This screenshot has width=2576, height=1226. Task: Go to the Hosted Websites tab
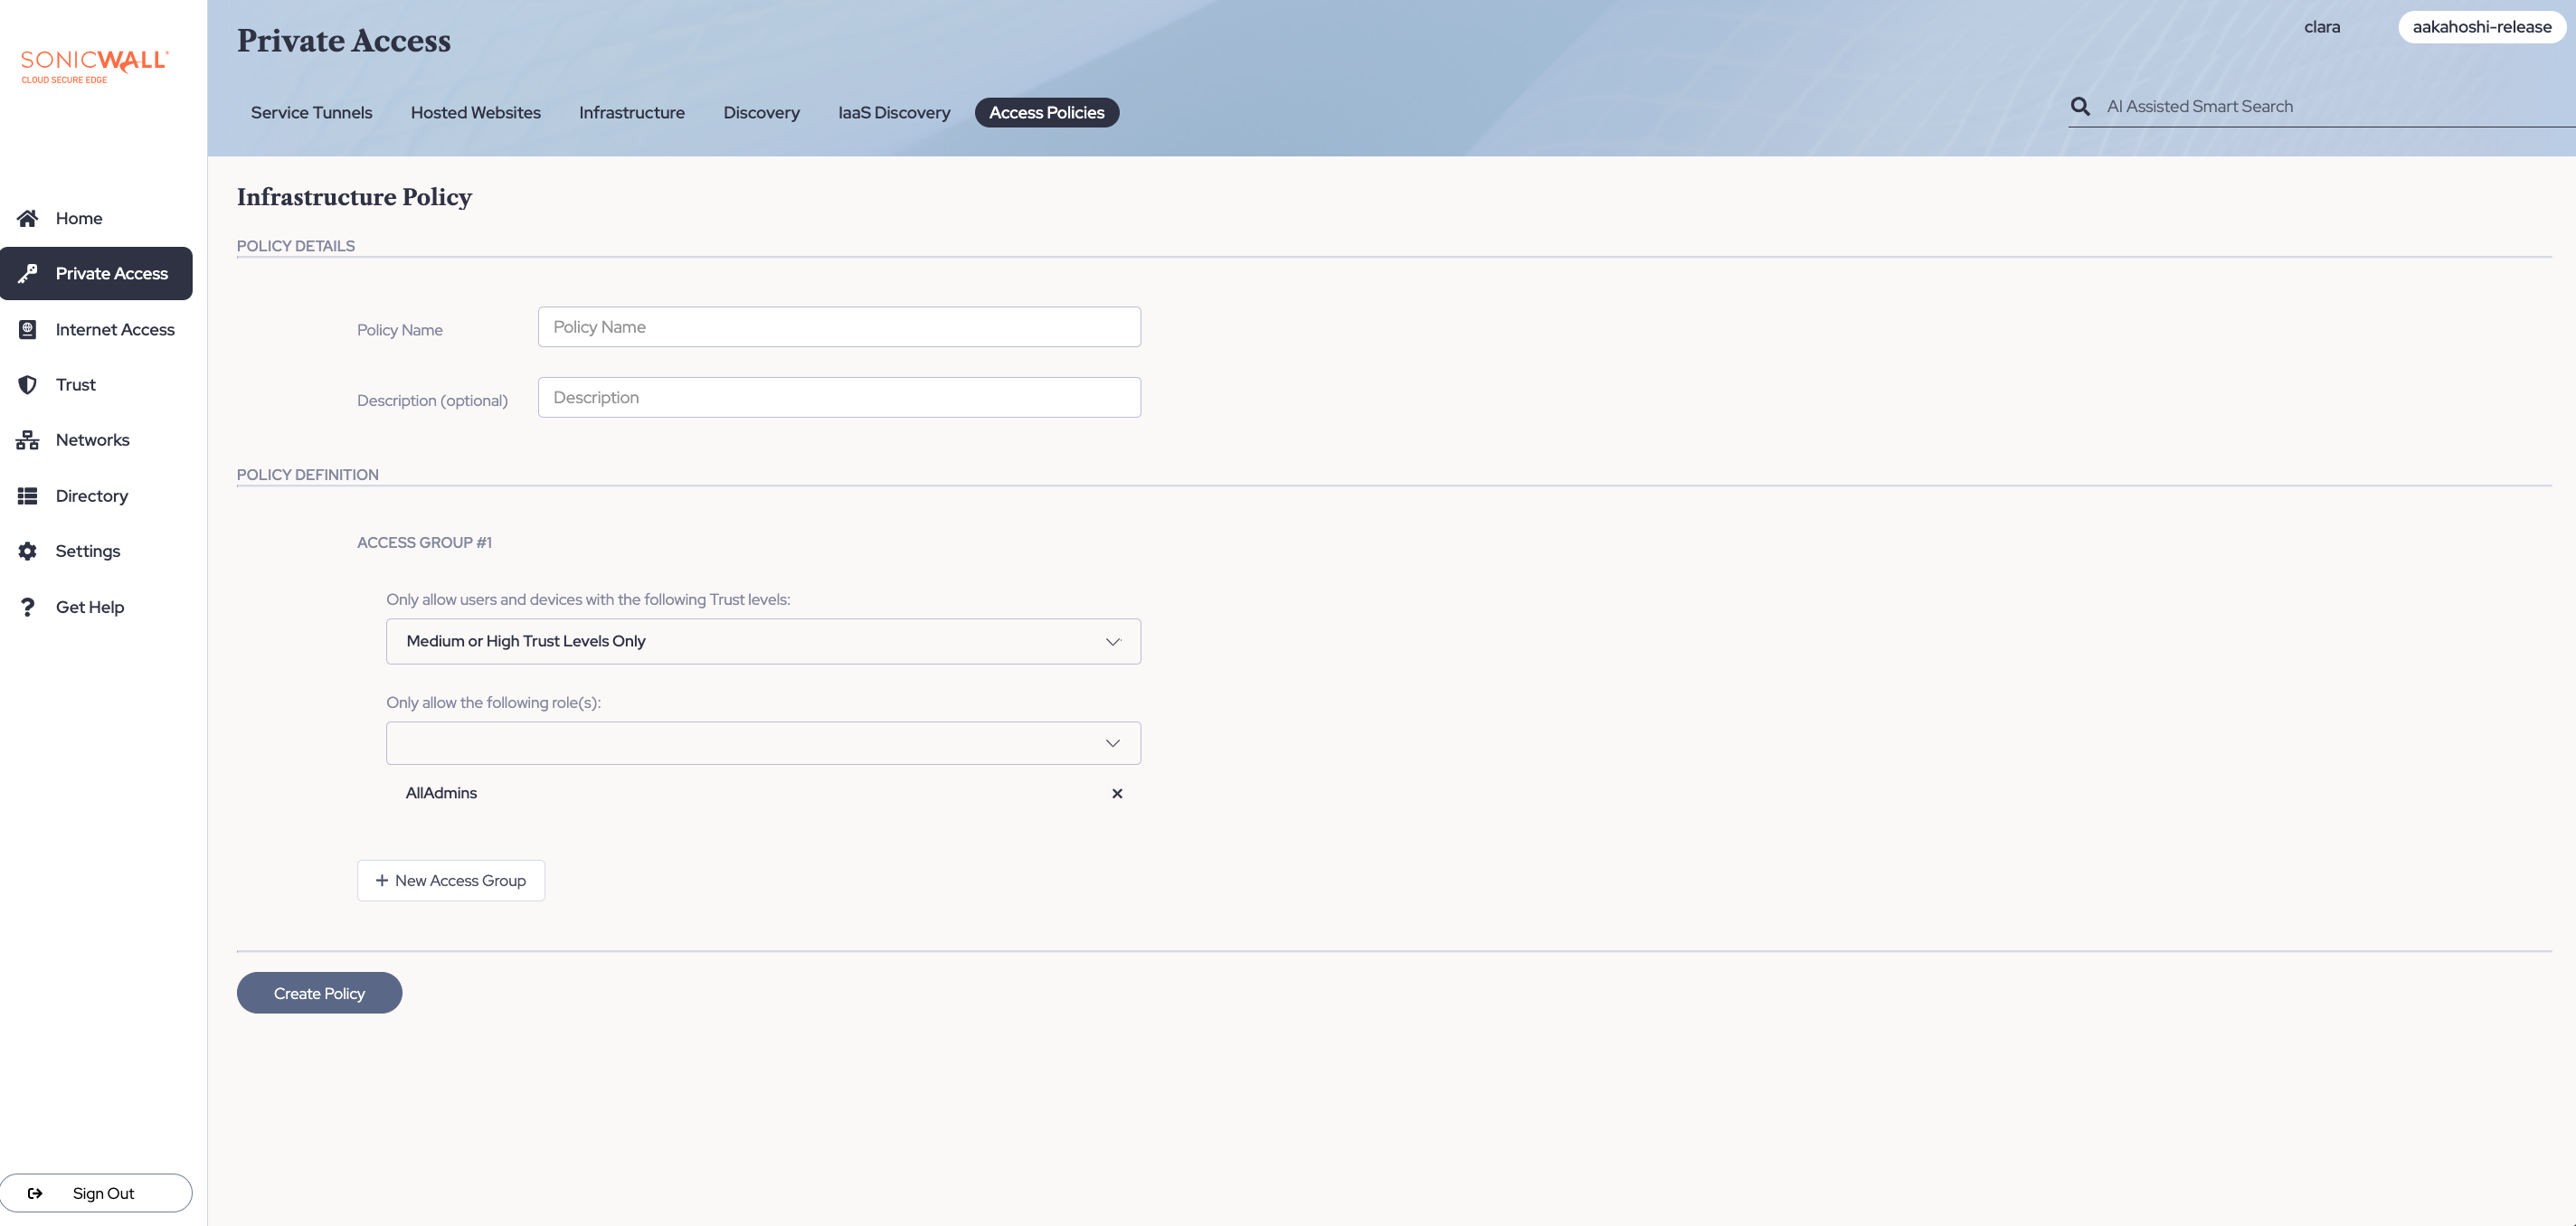pos(475,112)
